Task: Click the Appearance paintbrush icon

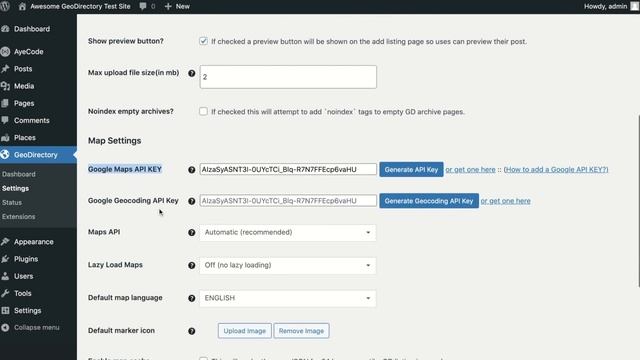Action: (x=5, y=242)
